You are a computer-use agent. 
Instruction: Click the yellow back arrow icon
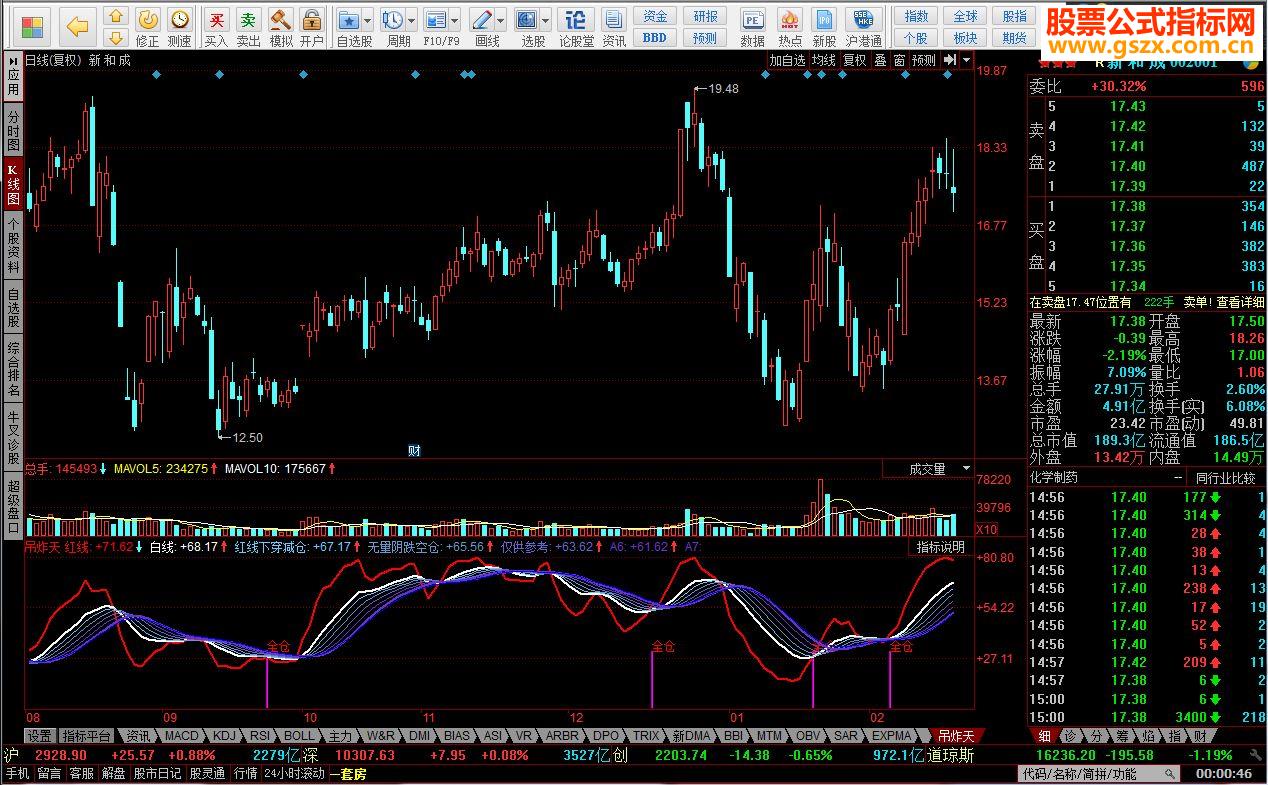[77, 26]
